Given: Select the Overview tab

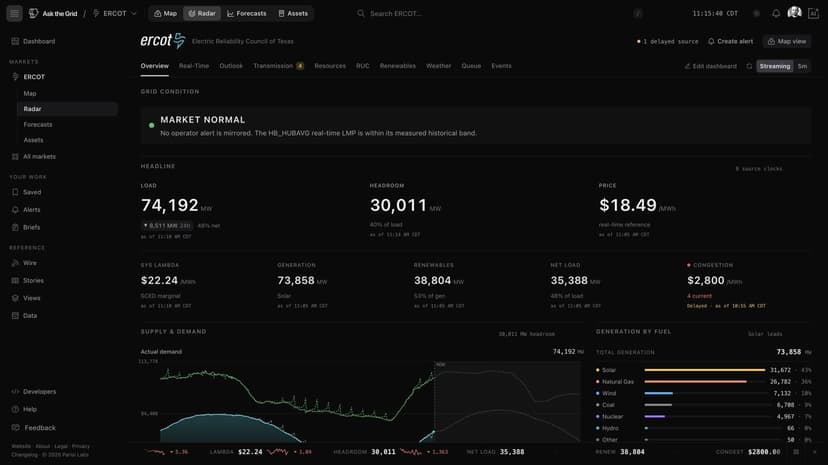Looking at the screenshot, I should tap(155, 66).
